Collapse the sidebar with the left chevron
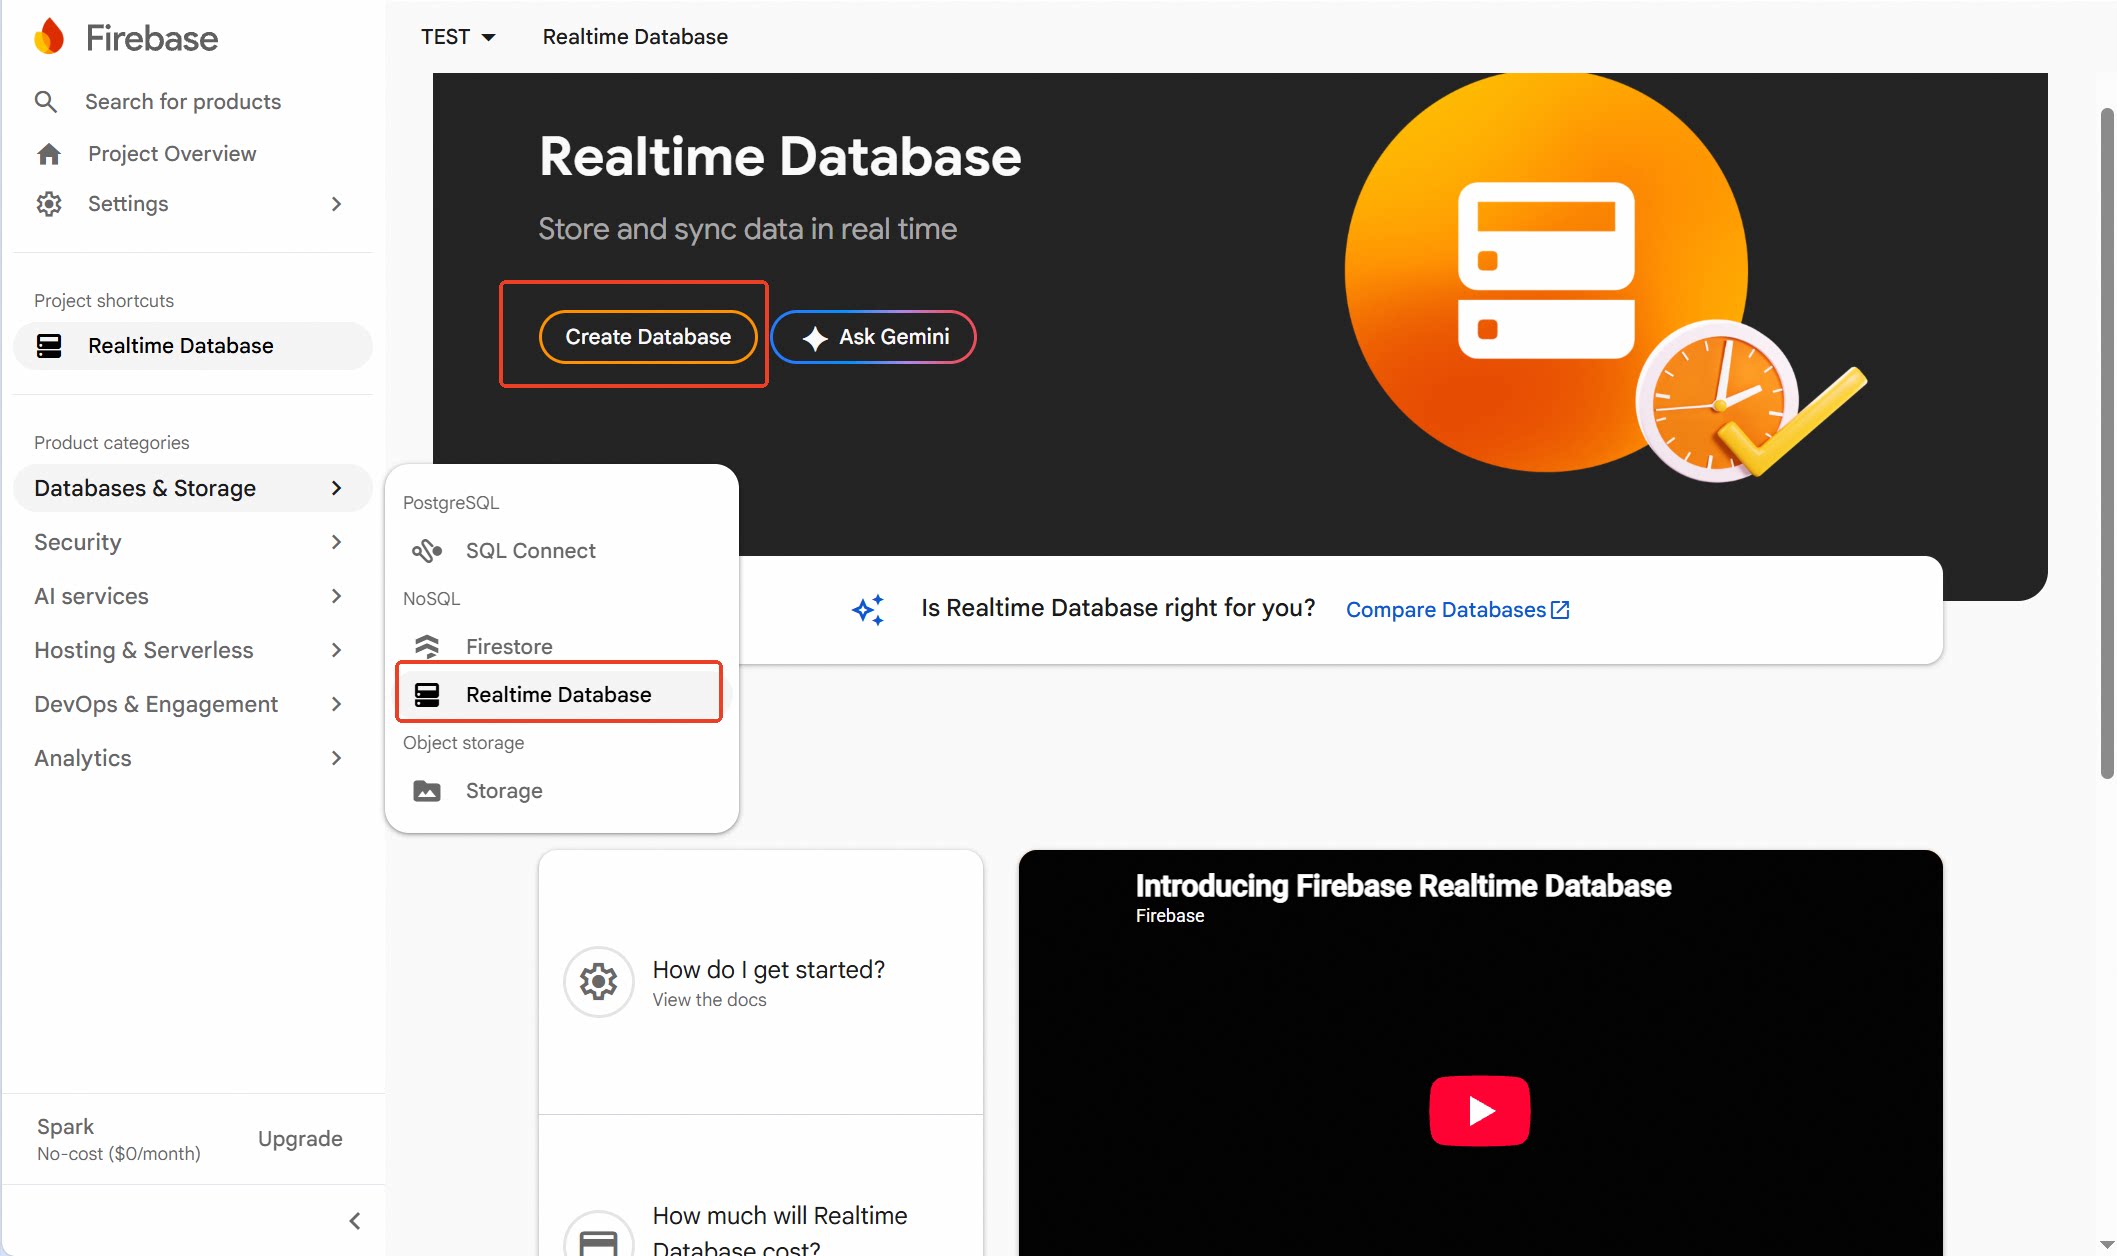 pos(355,1221)
